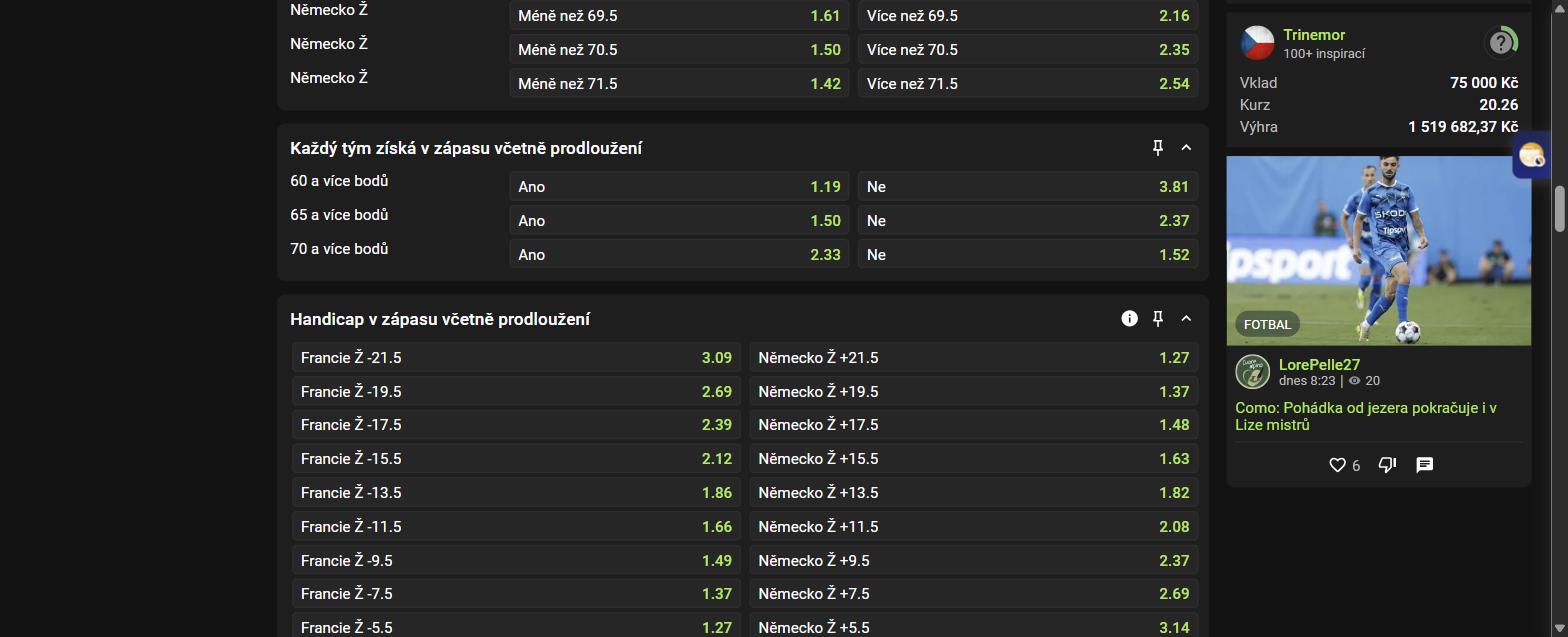
Task: Click the 100+ inspirací label
Action: click(1324, 54)
